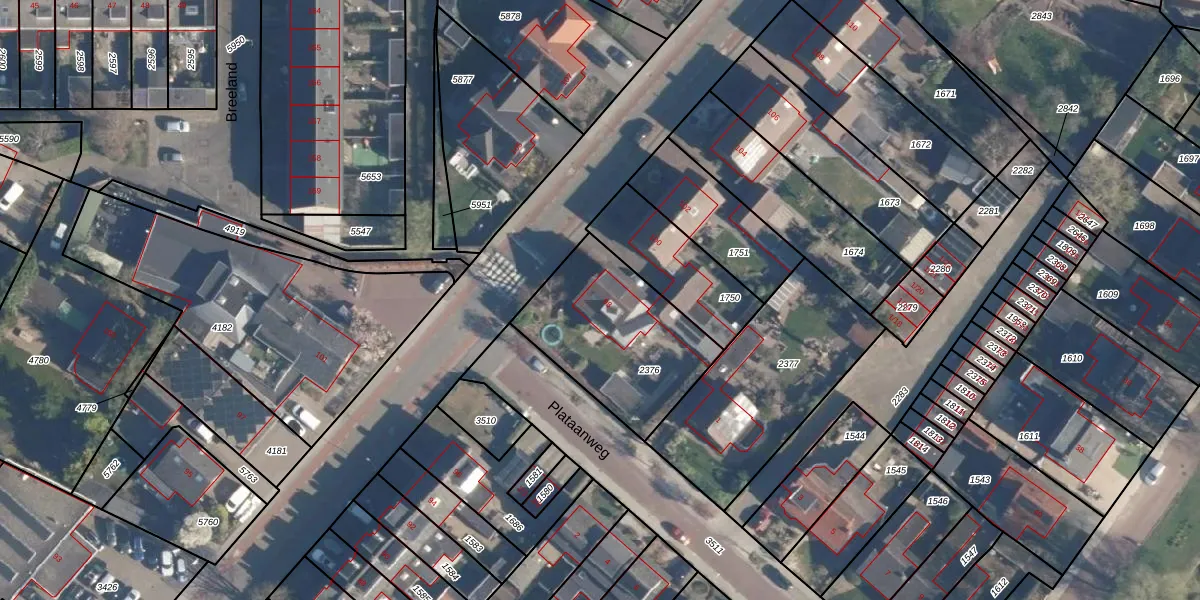Select parcel 5653
The height and width of the screenshot is (600, 1200).
(x=370, y=177)
